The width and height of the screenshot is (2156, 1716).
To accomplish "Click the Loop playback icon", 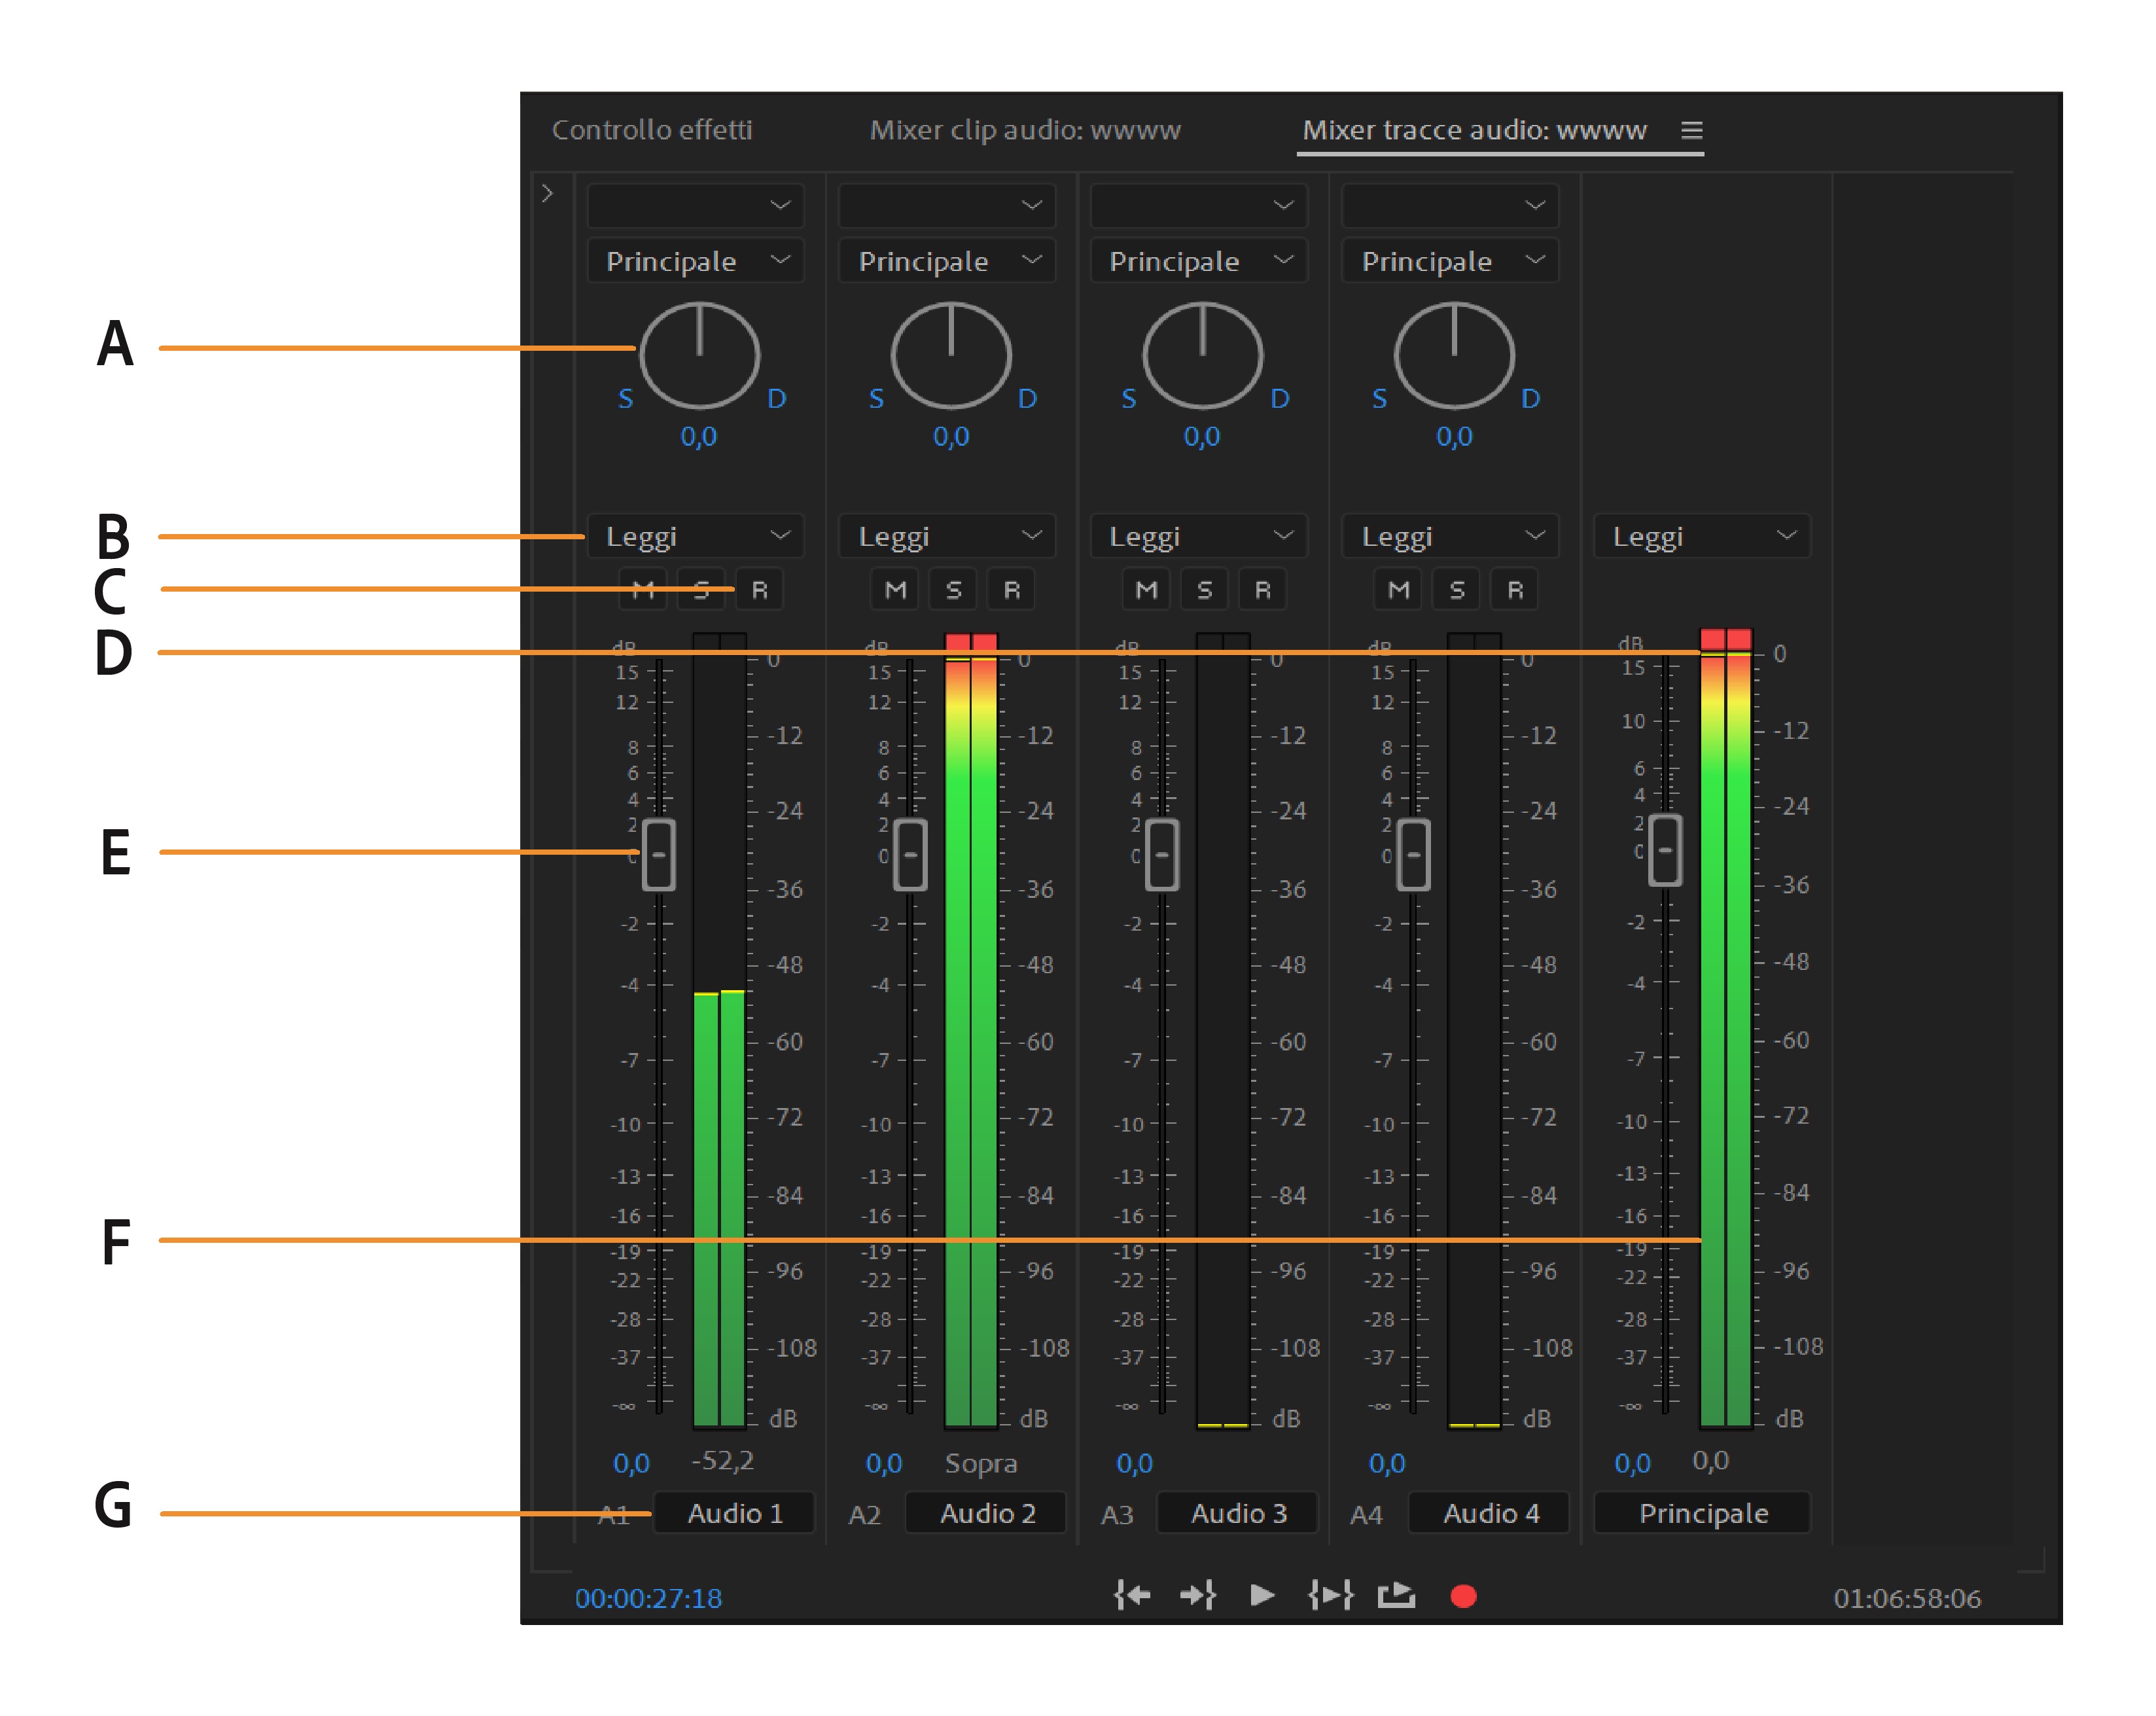I will 1396,1595.
